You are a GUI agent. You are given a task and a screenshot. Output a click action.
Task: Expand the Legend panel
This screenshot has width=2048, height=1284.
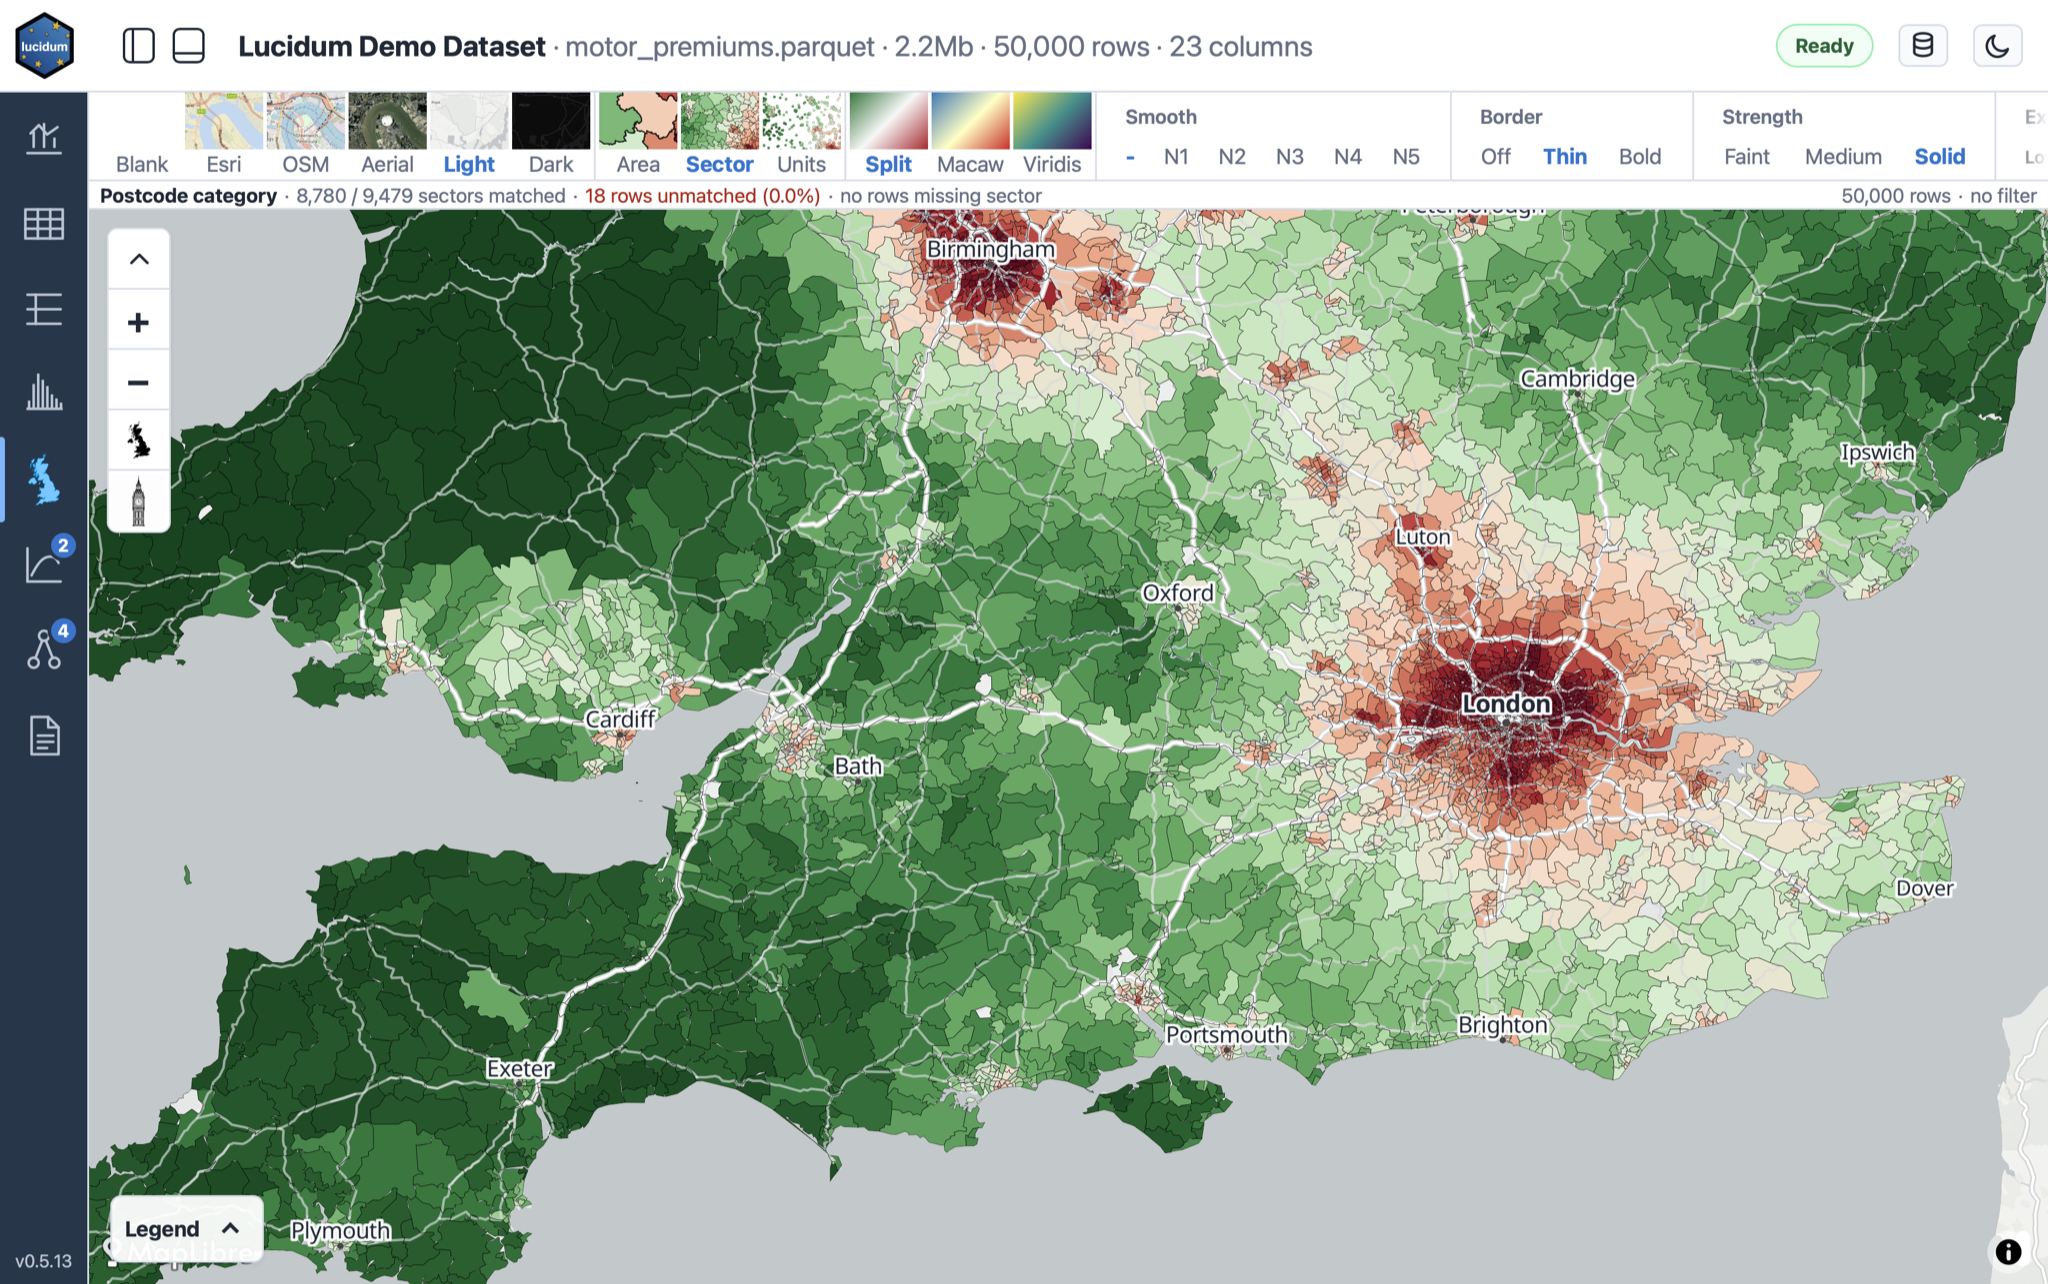[x=186, y=1228]
